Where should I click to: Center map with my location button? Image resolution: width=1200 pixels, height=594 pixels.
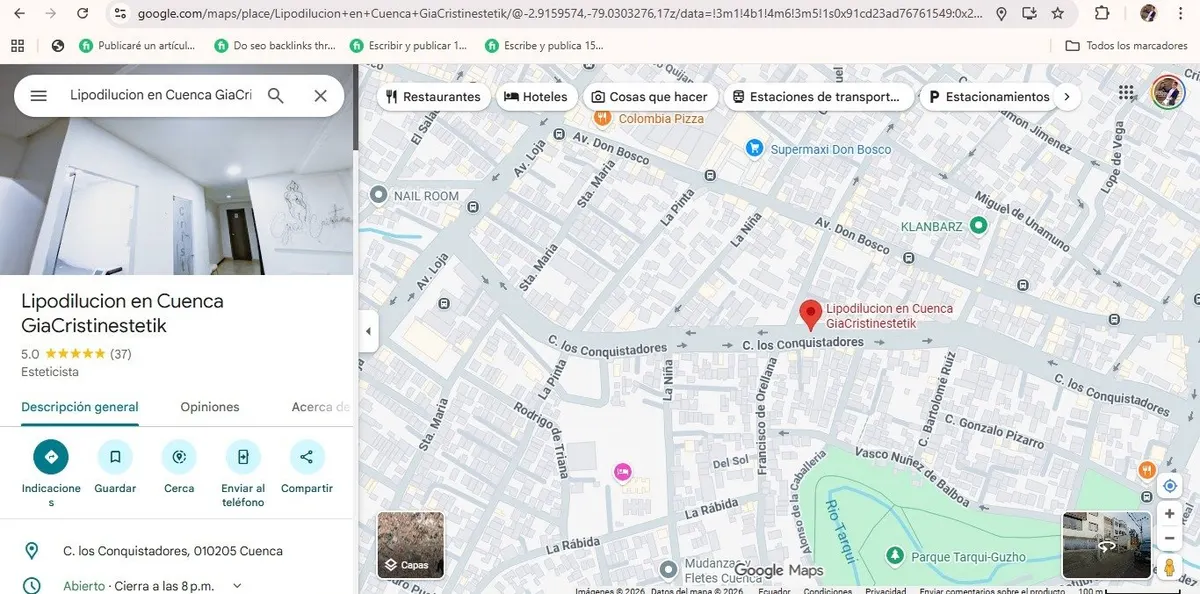tap(1169, 486)
